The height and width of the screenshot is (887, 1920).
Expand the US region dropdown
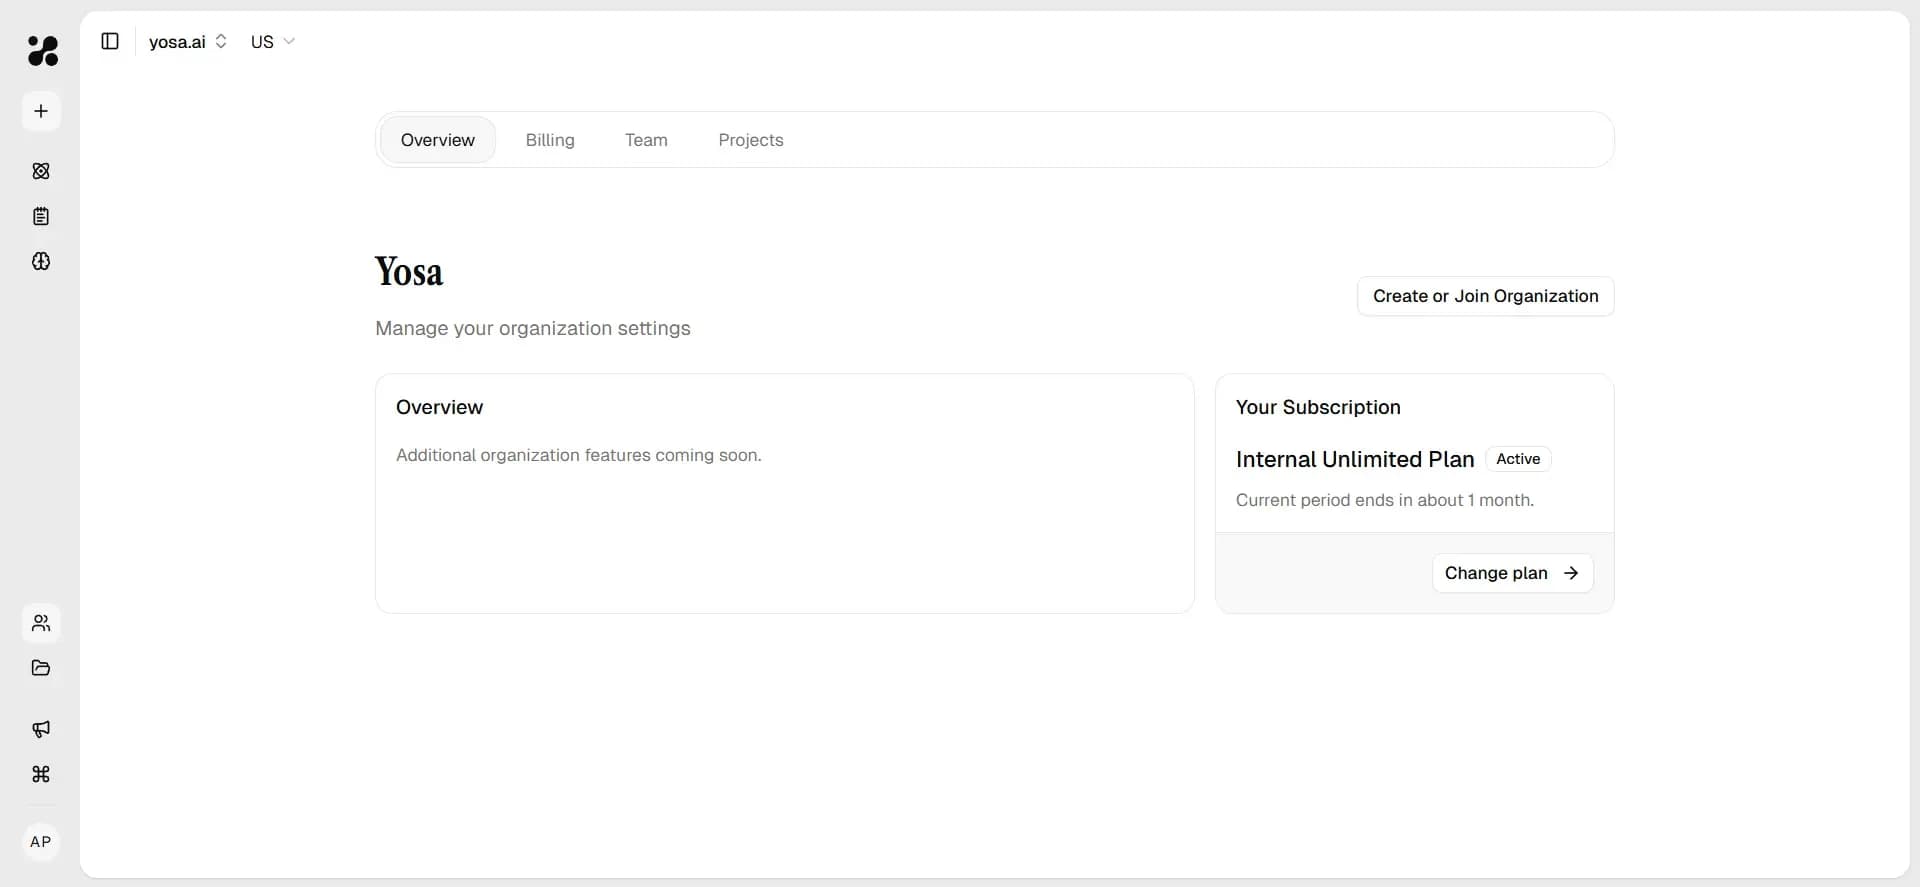272,42
